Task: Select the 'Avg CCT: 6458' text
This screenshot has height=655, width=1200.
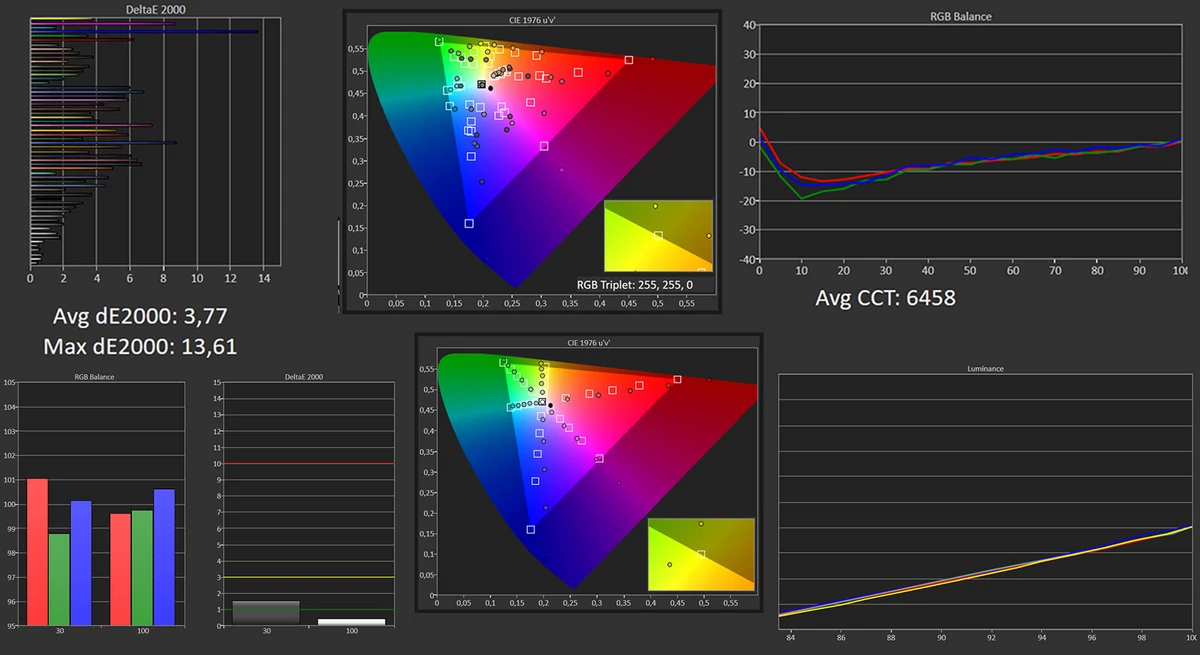Action: pyautogui.click(x=886, y=297)
